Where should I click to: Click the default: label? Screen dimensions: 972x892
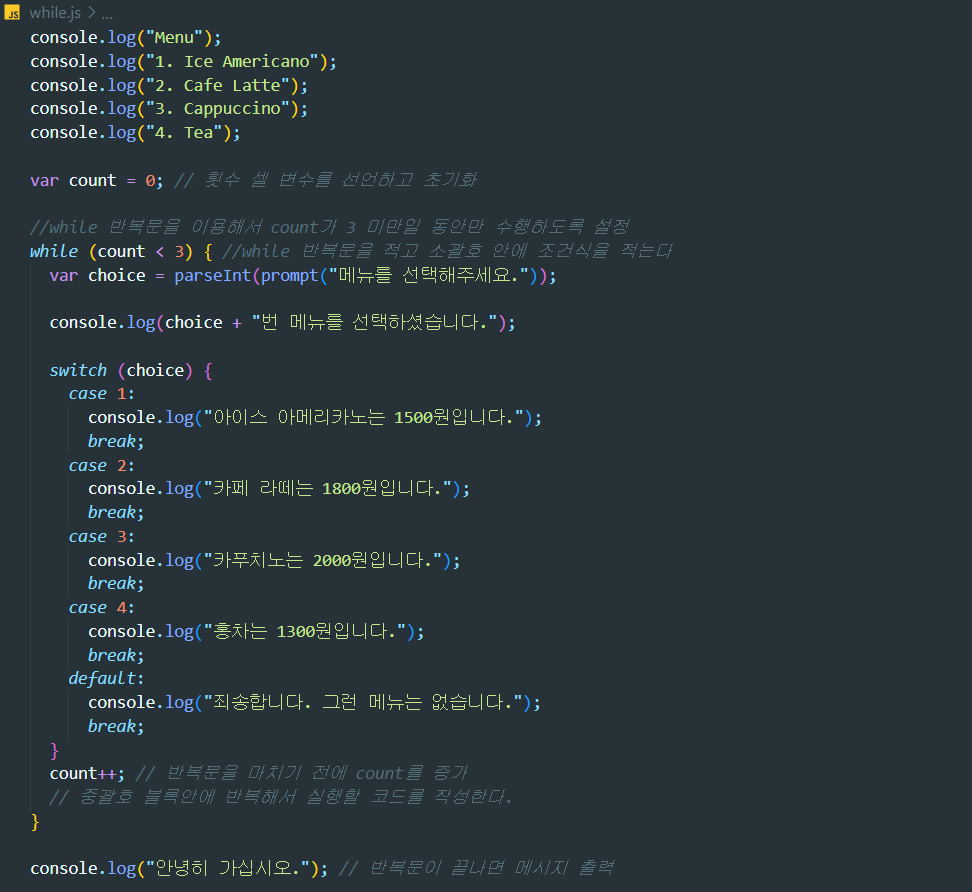106,679
